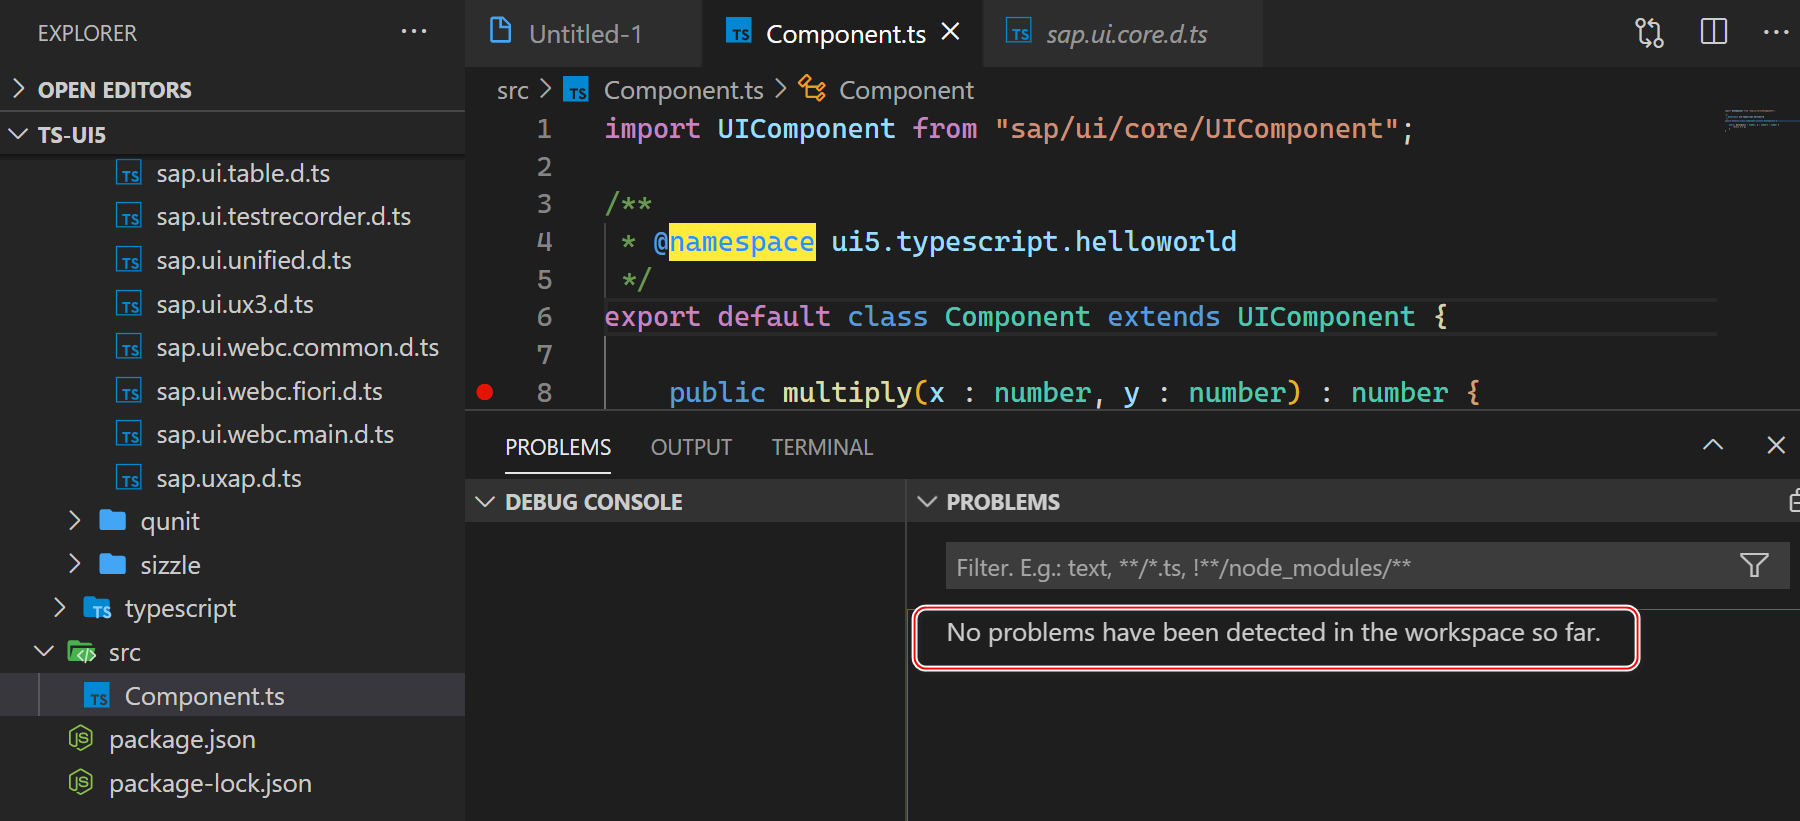Open the compare changes icon in editor toolbar

pyautogui.click(x=1649, y=33)
